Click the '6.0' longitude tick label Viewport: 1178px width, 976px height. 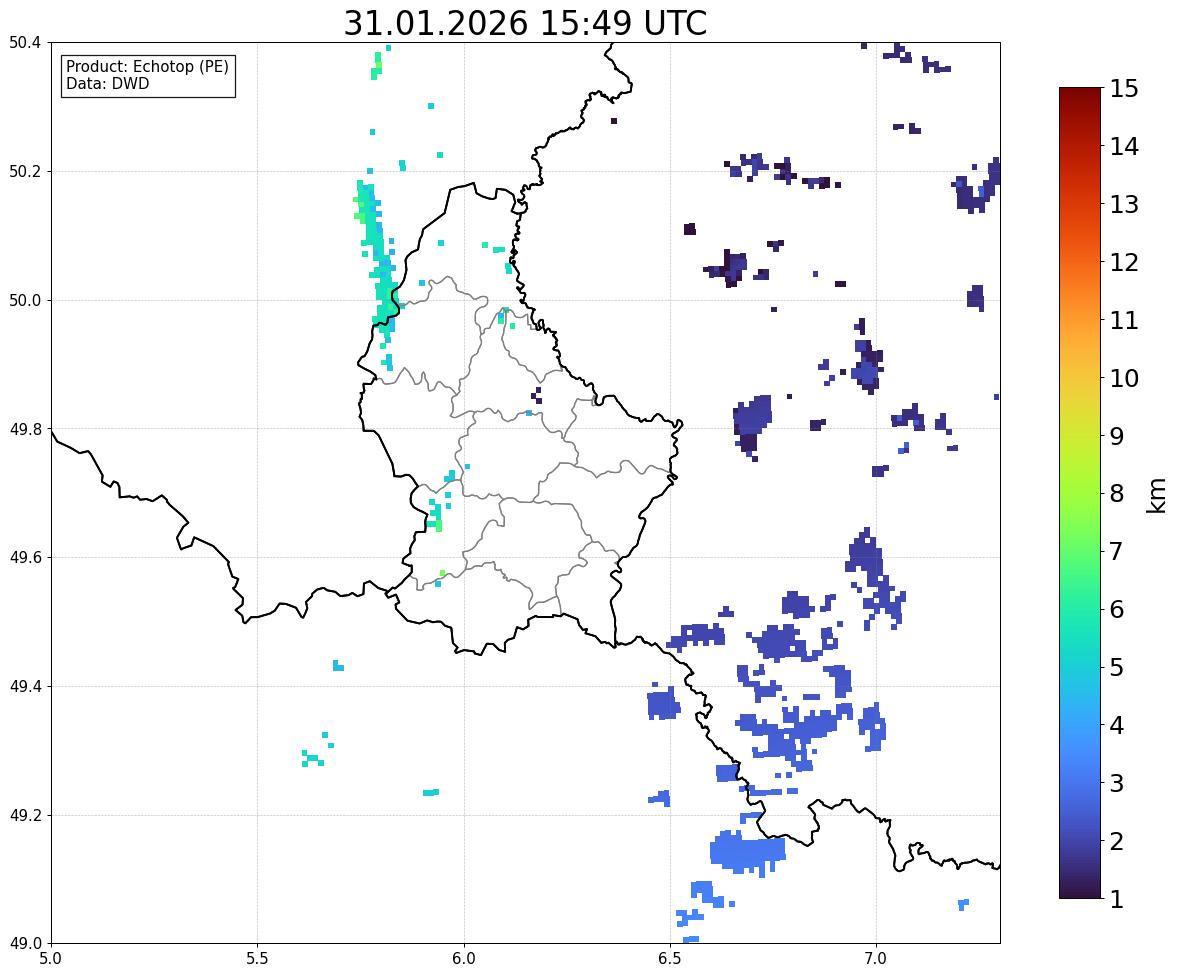464,959
